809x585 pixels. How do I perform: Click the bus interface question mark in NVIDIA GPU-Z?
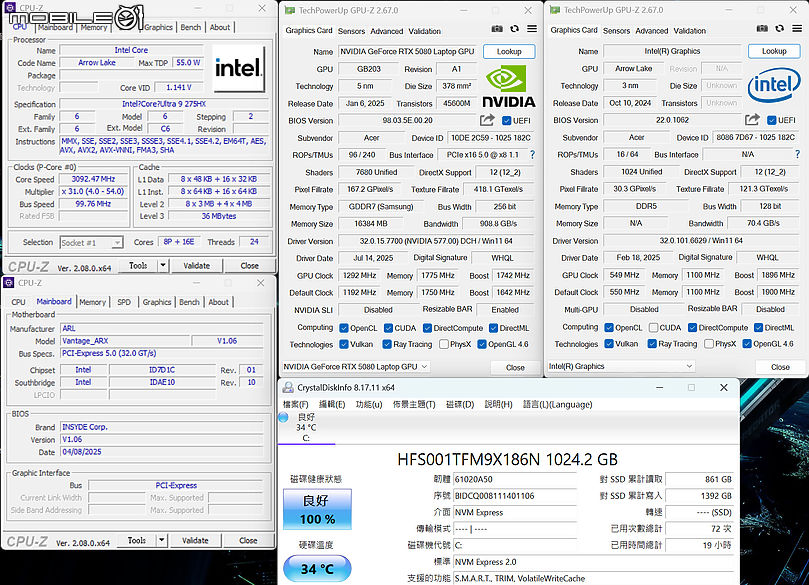pyautogui.click(x=532, y=154)
